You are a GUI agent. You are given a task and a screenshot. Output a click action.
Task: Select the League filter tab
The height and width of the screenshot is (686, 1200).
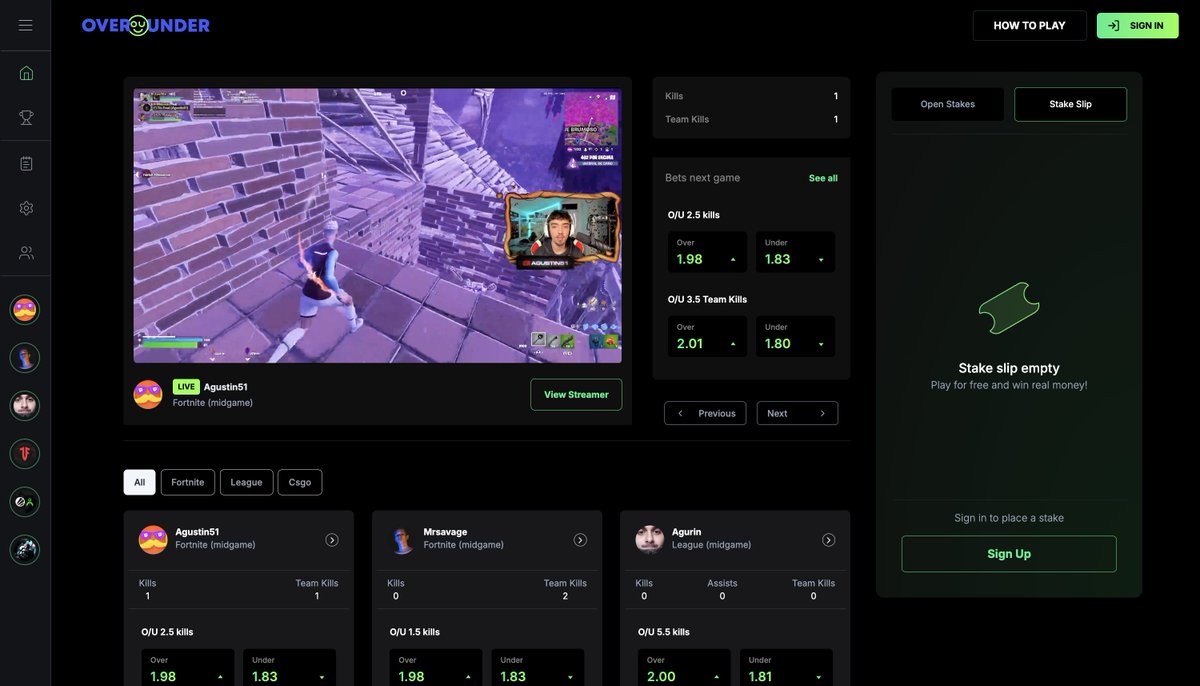[x=246, y=482]
